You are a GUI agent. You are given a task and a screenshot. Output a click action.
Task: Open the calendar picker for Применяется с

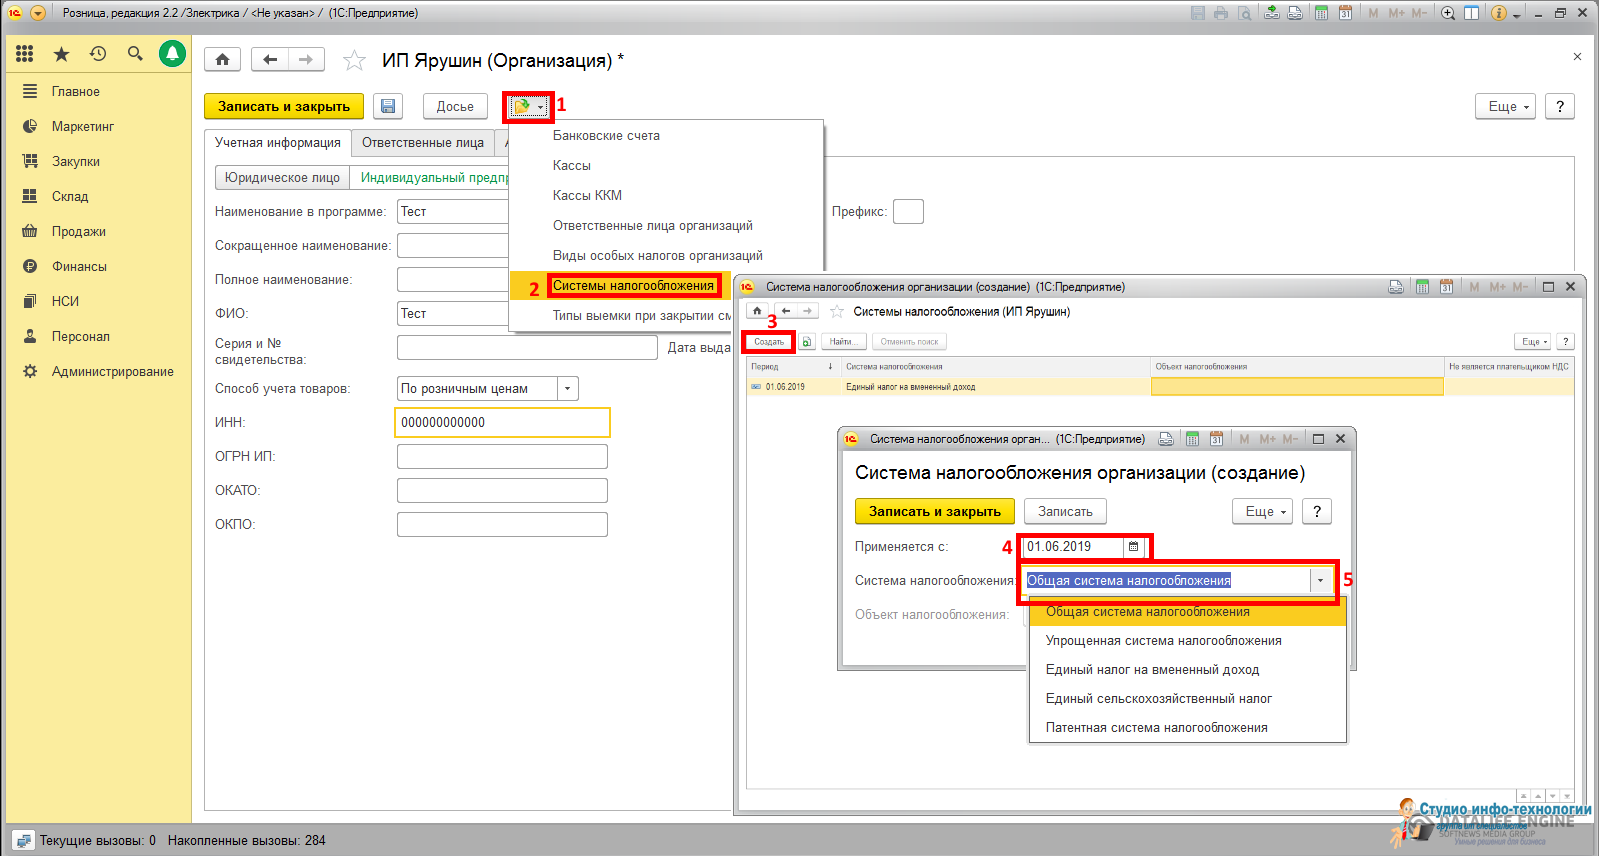(1133, 547)
